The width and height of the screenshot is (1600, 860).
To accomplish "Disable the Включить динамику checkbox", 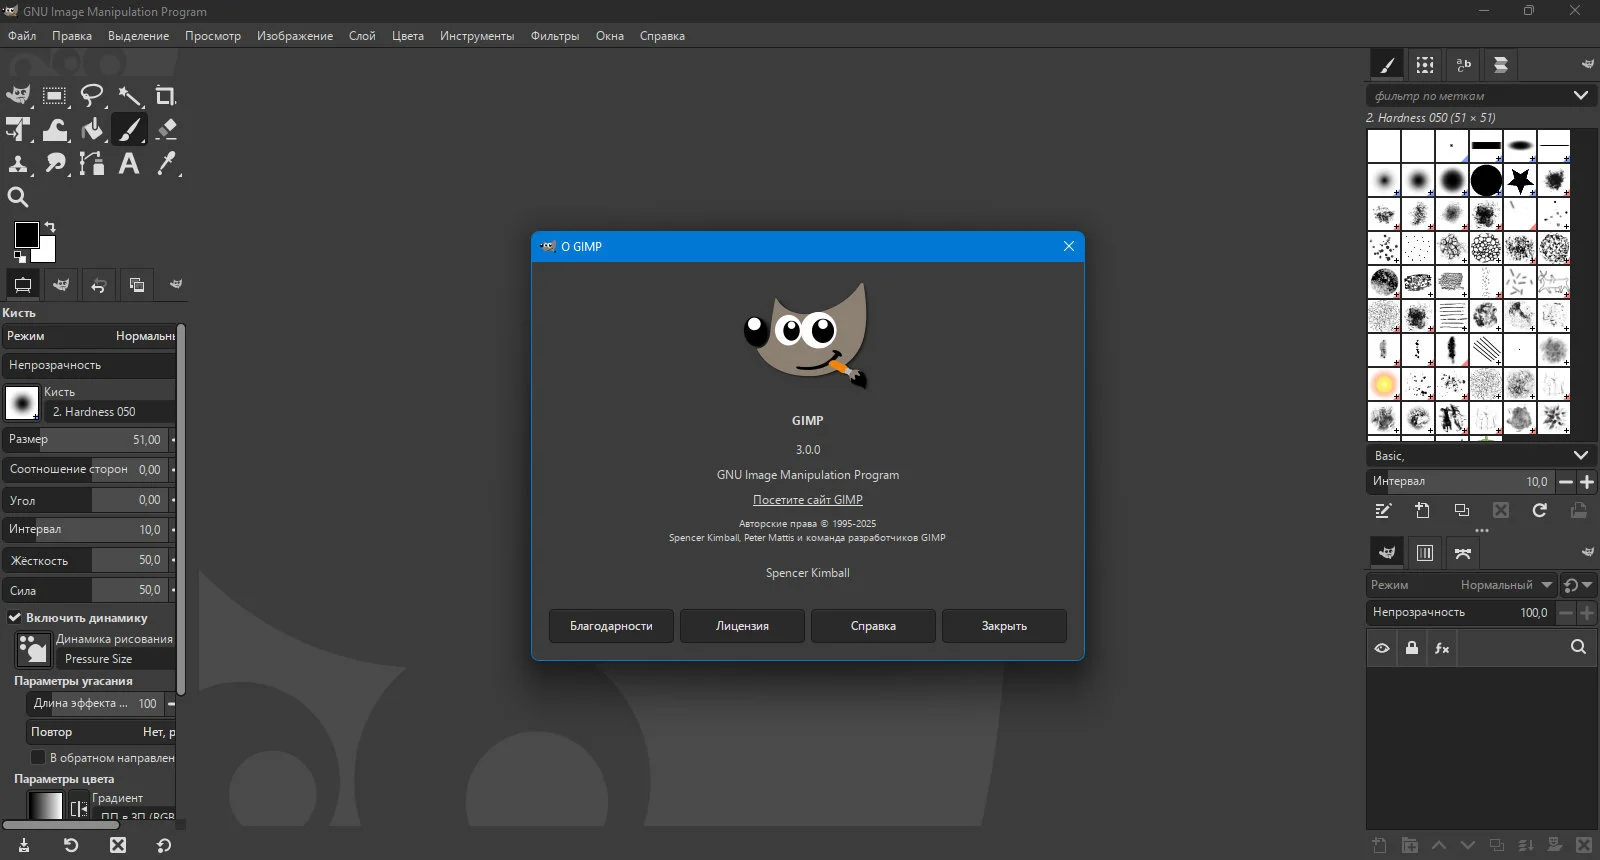I will [x=15, y=618].
